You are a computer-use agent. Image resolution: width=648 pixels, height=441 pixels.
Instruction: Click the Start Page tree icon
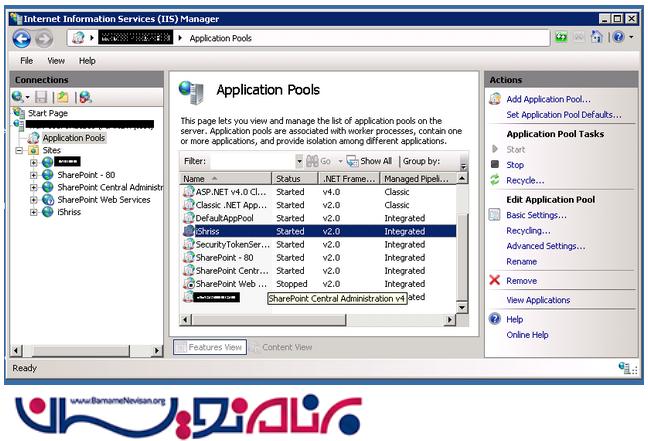(19, 112)
